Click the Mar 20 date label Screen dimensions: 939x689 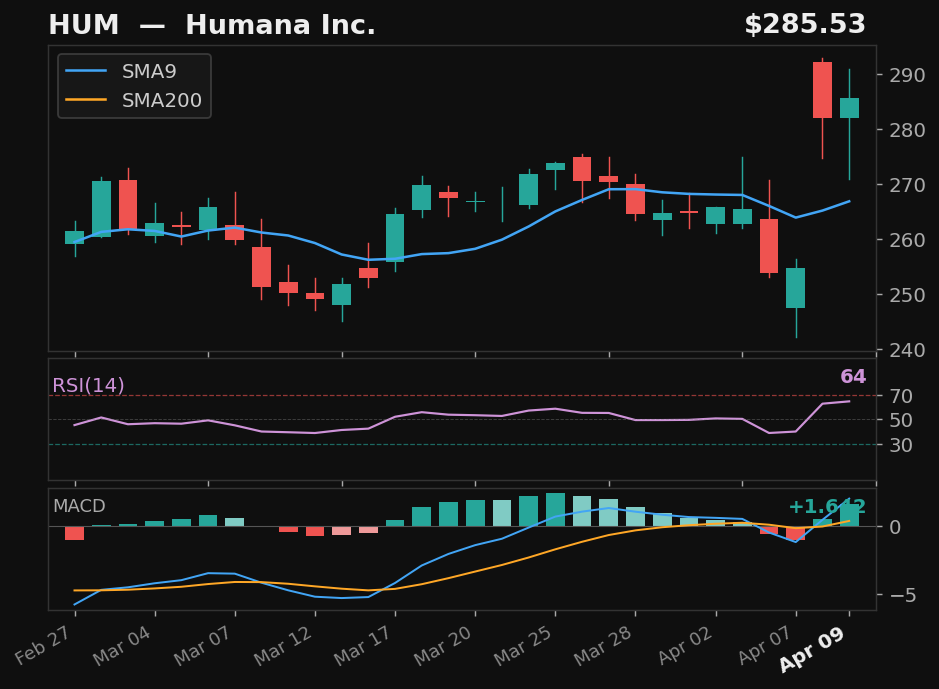click(x=443, y=646)
